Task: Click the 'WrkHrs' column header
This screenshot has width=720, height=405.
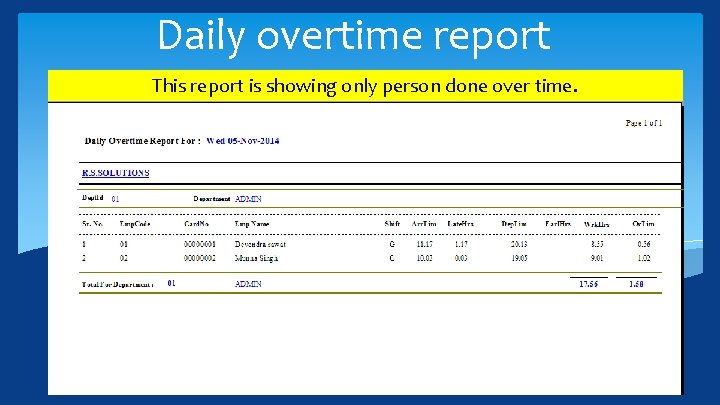Action: coord(596,225)
